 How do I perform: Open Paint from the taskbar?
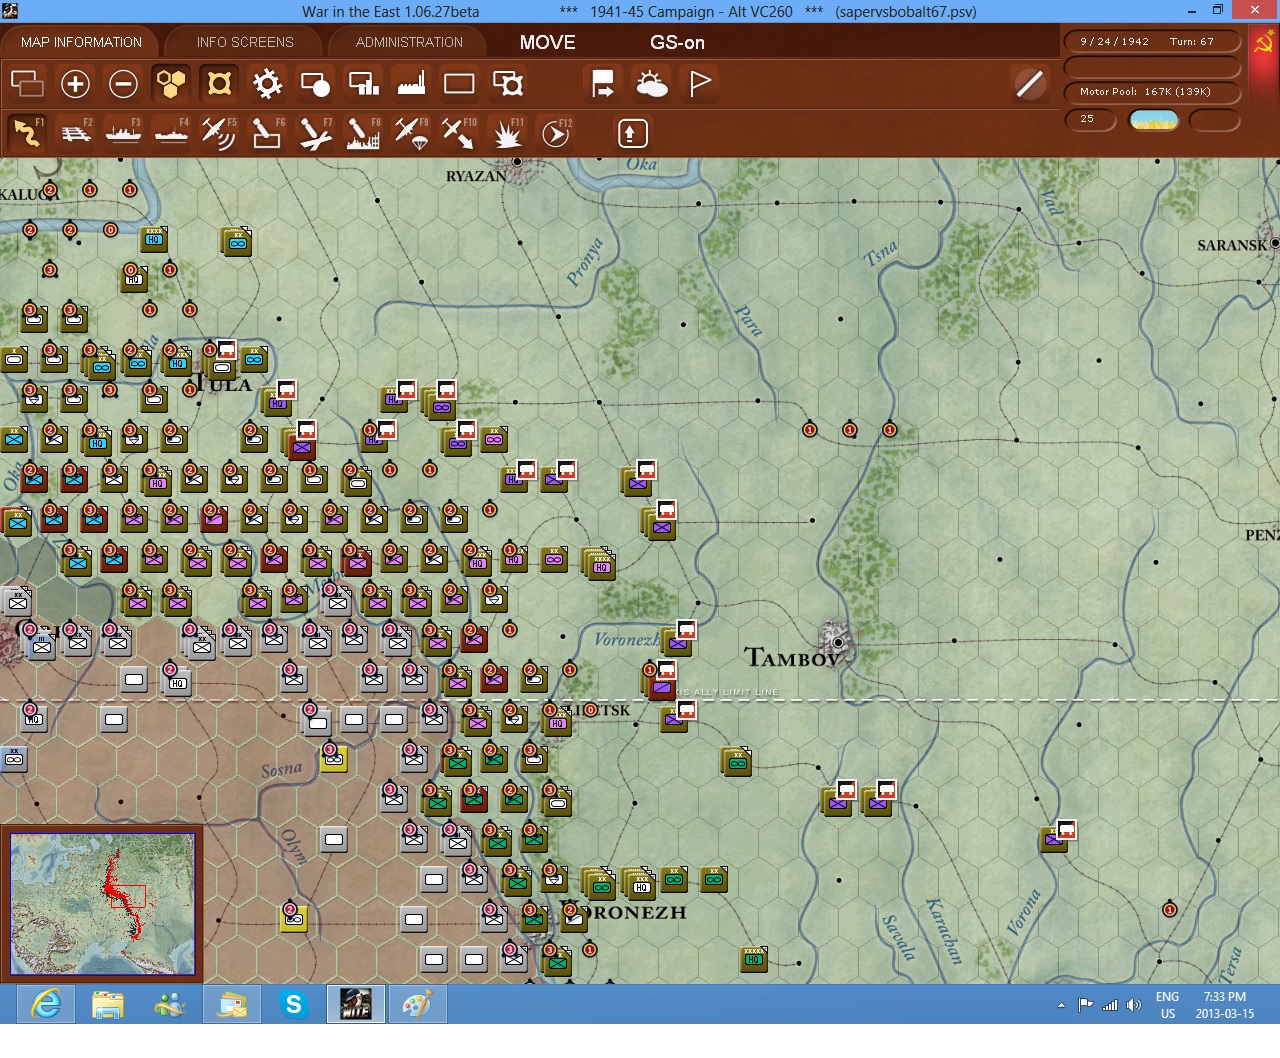(x=417, y=1004)
